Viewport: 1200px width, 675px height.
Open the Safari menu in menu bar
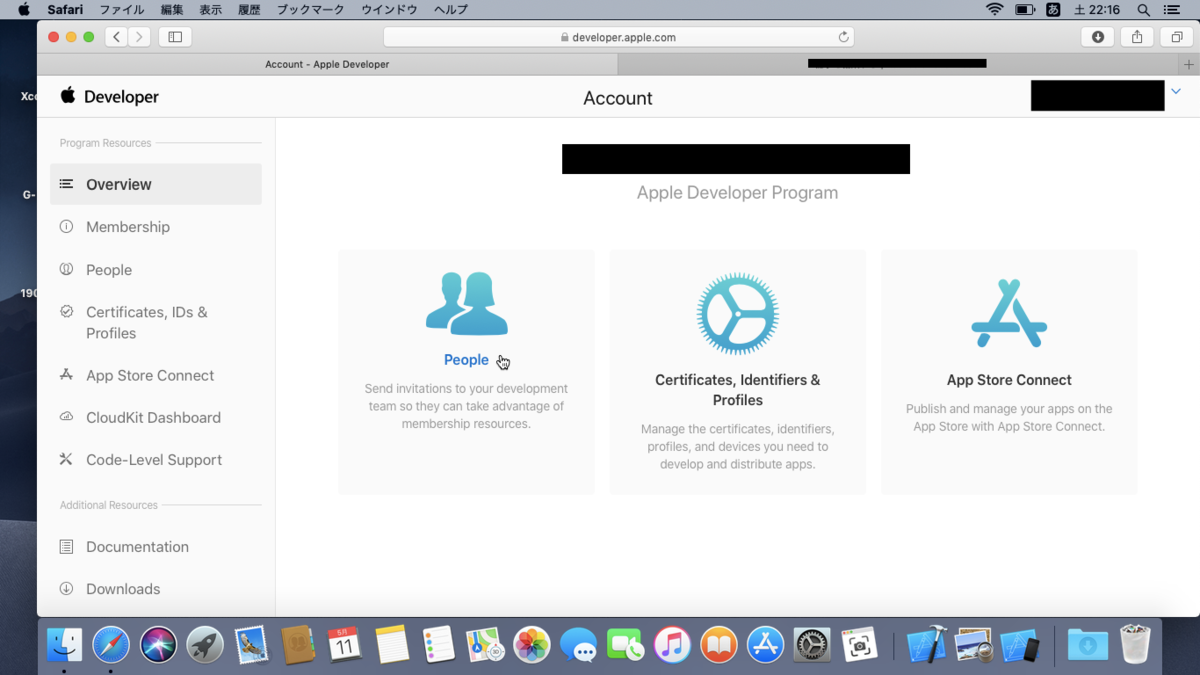(x=65, y=9)
